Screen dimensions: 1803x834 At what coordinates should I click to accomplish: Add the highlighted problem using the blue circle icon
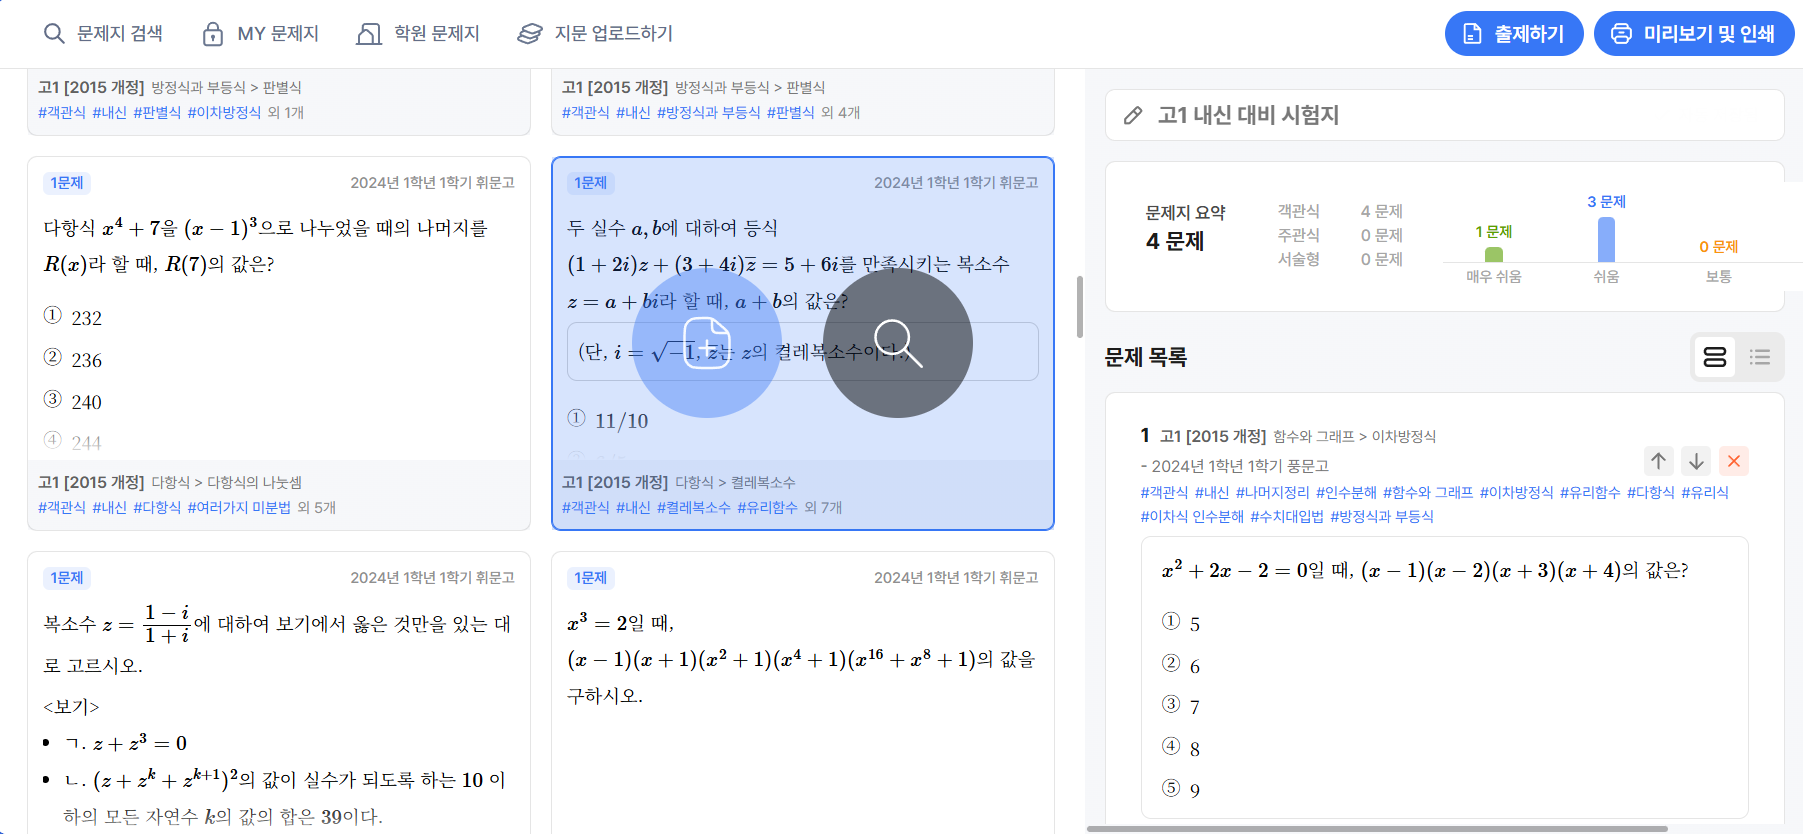click(x=707, y=343)
